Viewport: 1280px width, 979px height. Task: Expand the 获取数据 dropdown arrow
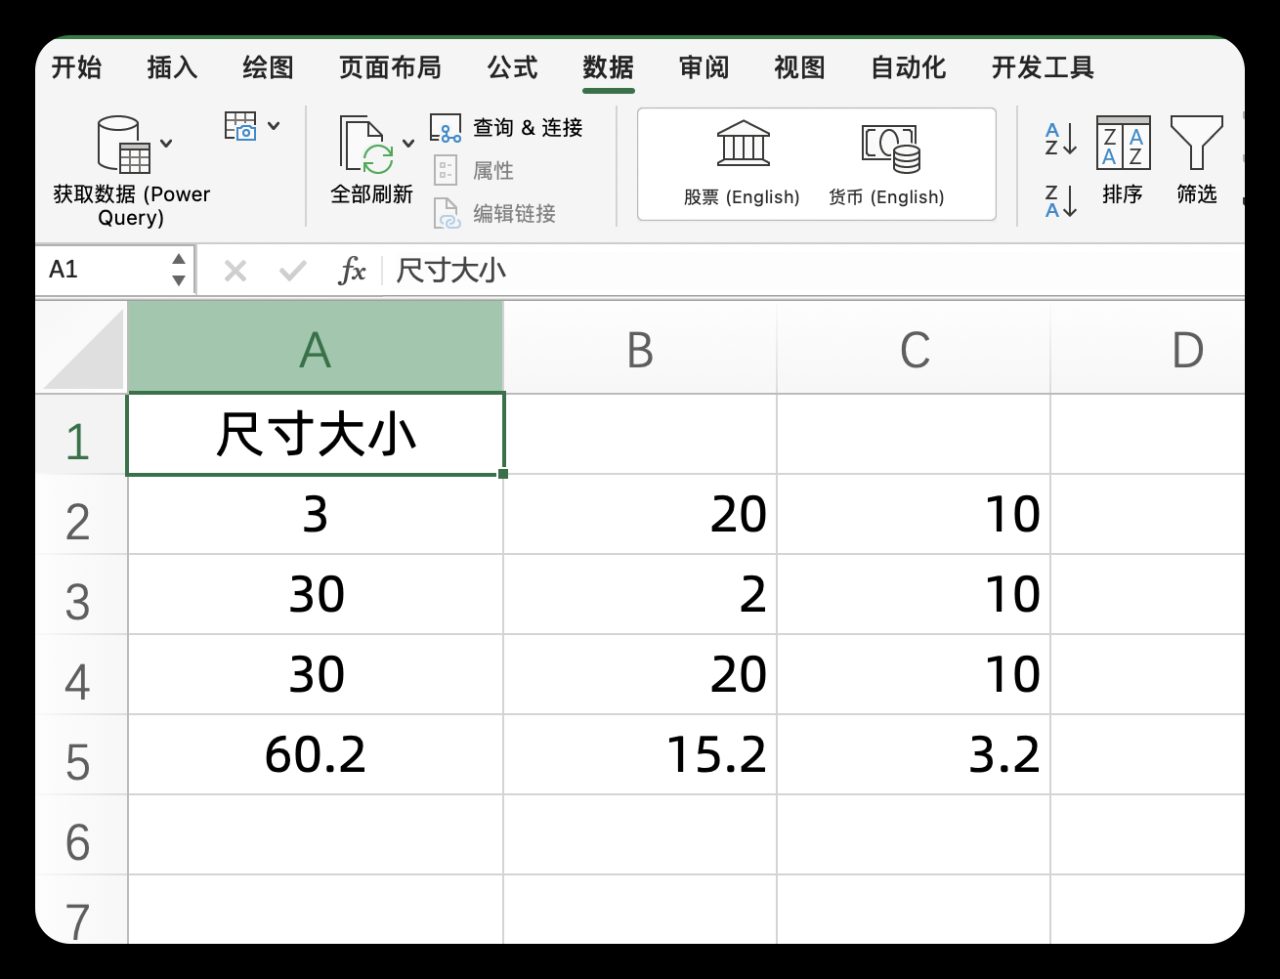tap(166, 143)
